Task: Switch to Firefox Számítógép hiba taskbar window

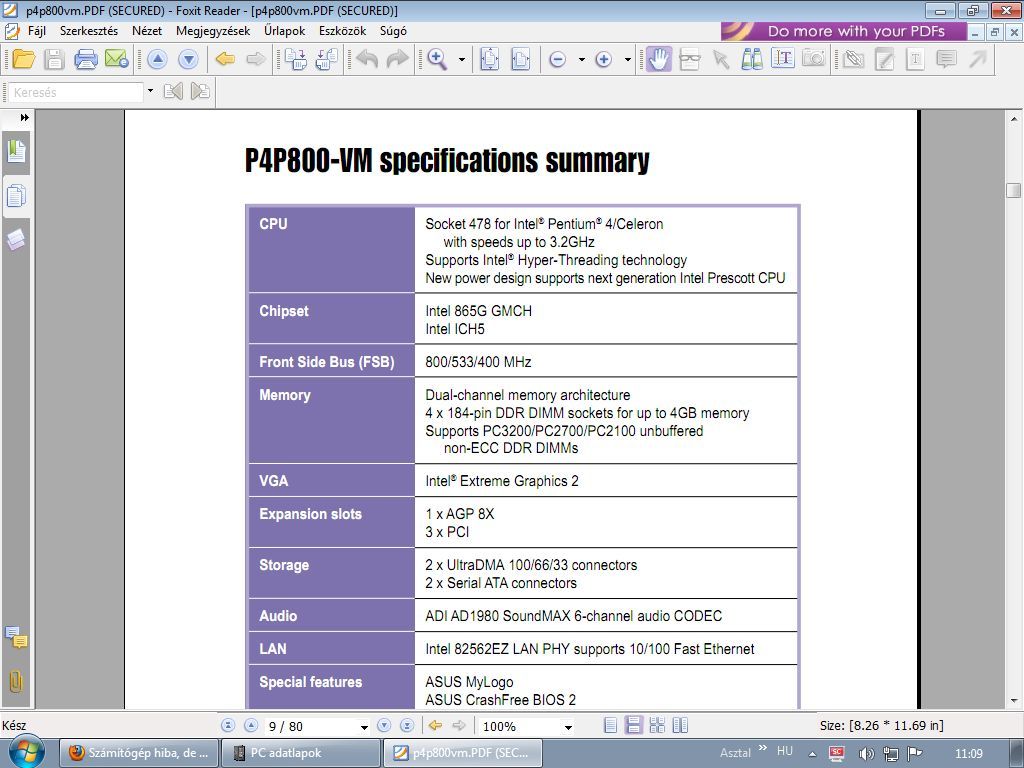Action: coord(140,753)
